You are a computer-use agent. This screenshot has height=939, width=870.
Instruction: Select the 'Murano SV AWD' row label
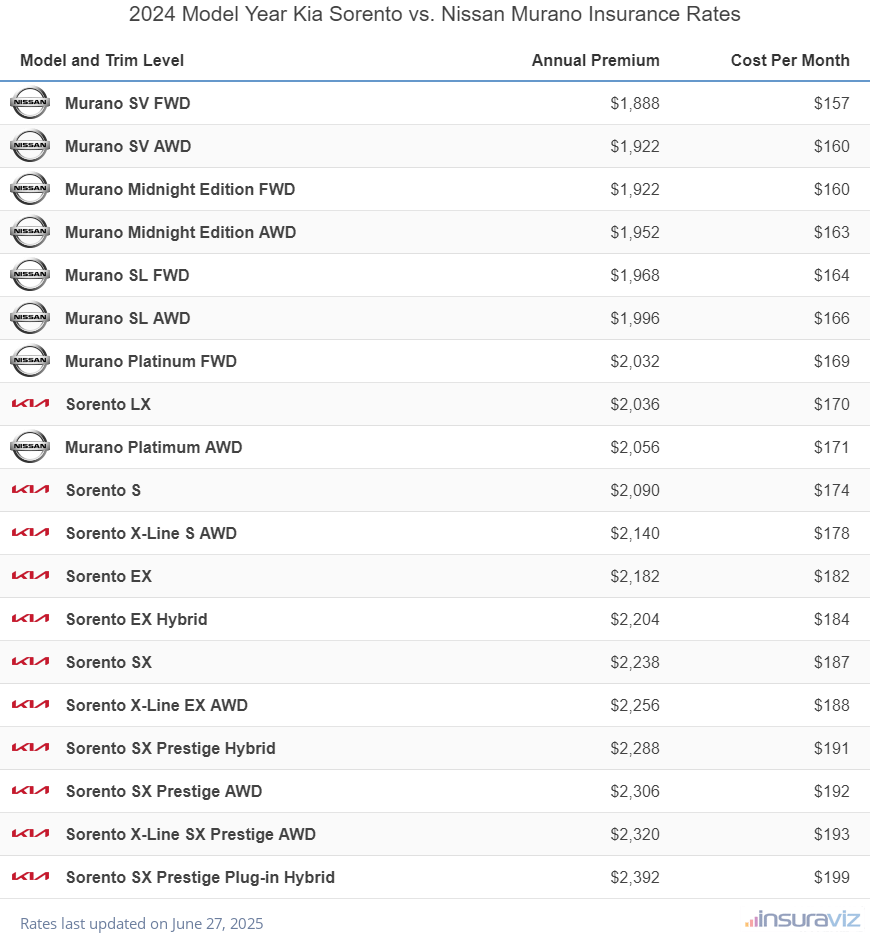click(x=128, y=147)
